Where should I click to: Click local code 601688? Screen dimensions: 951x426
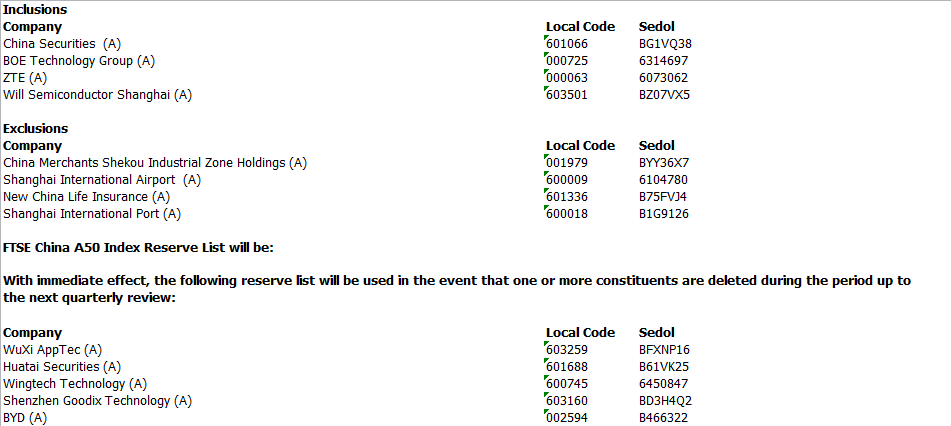[569, 367]
